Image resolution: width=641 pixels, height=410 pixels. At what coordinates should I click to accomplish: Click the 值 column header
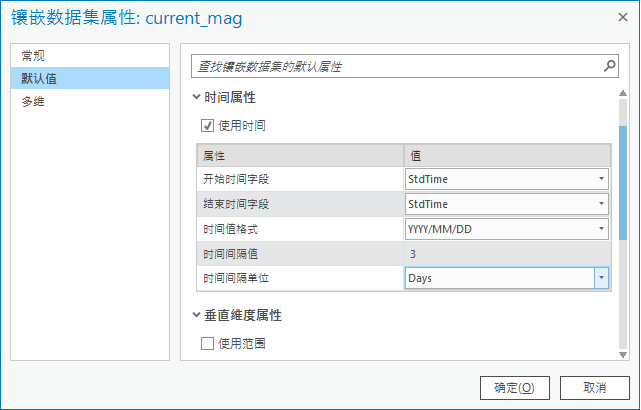point(505,155)
